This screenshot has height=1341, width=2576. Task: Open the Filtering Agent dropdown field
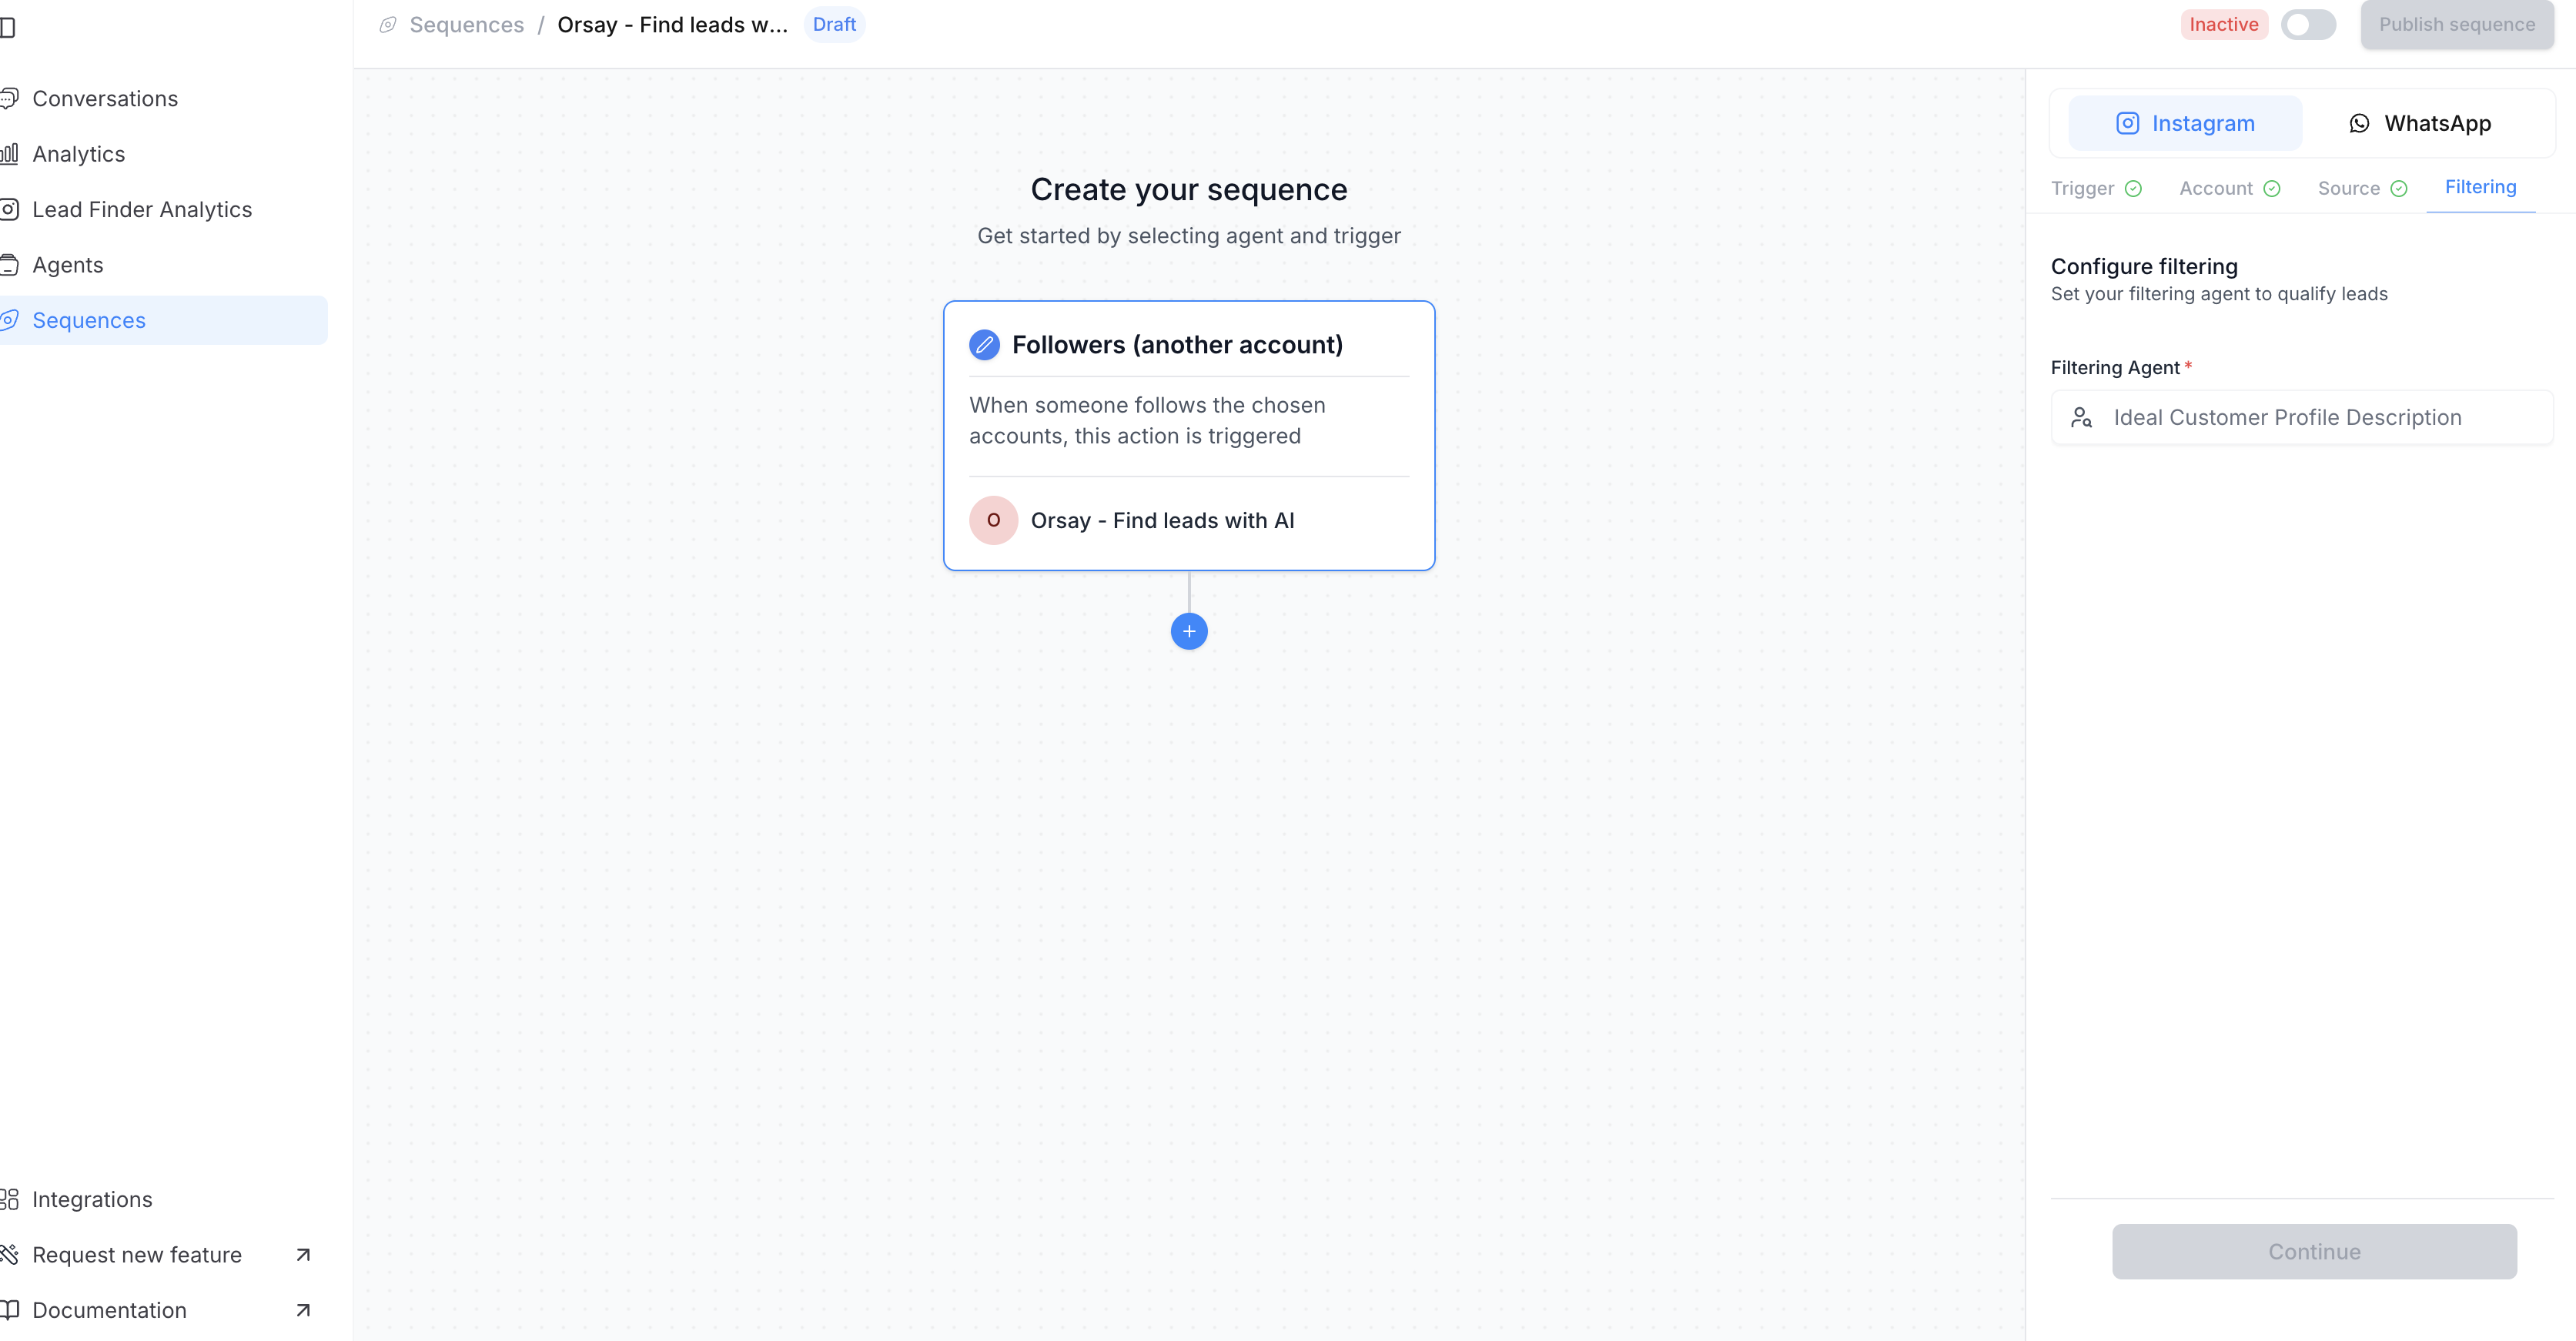(2301, 417)
